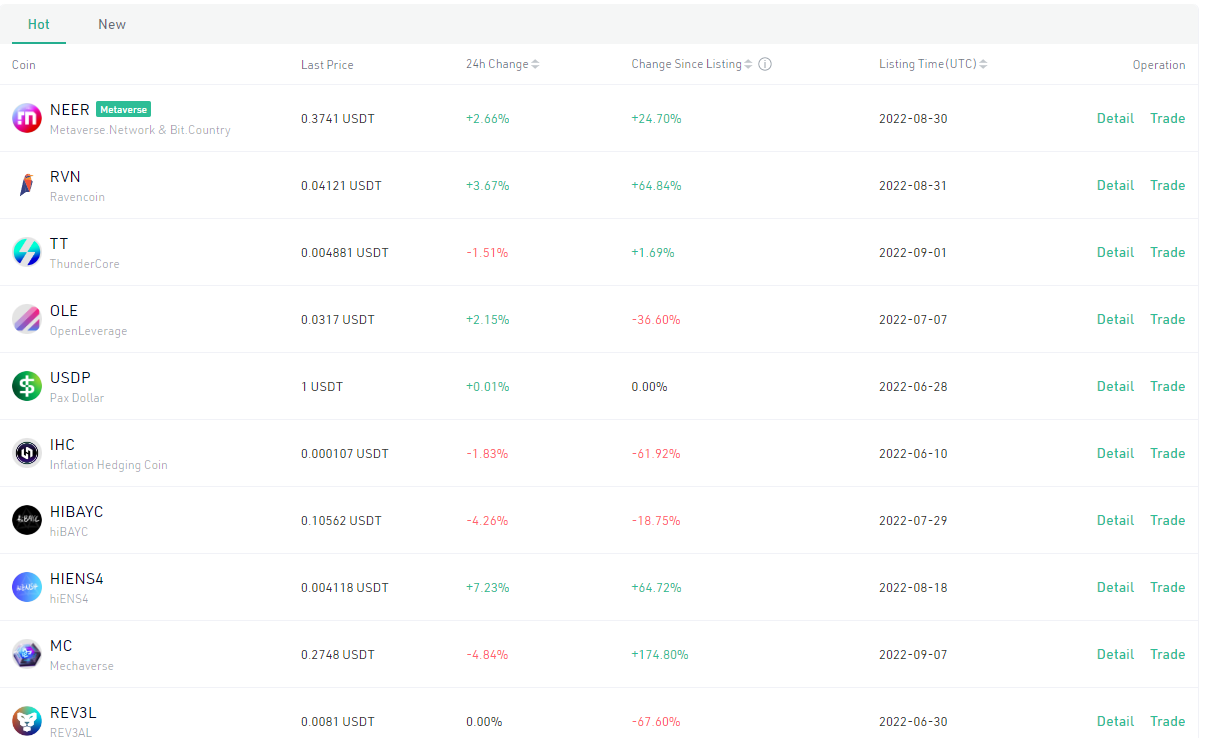Click the USDP Pax Dollar logo icon
The image size is (1228, 738).
27,386
